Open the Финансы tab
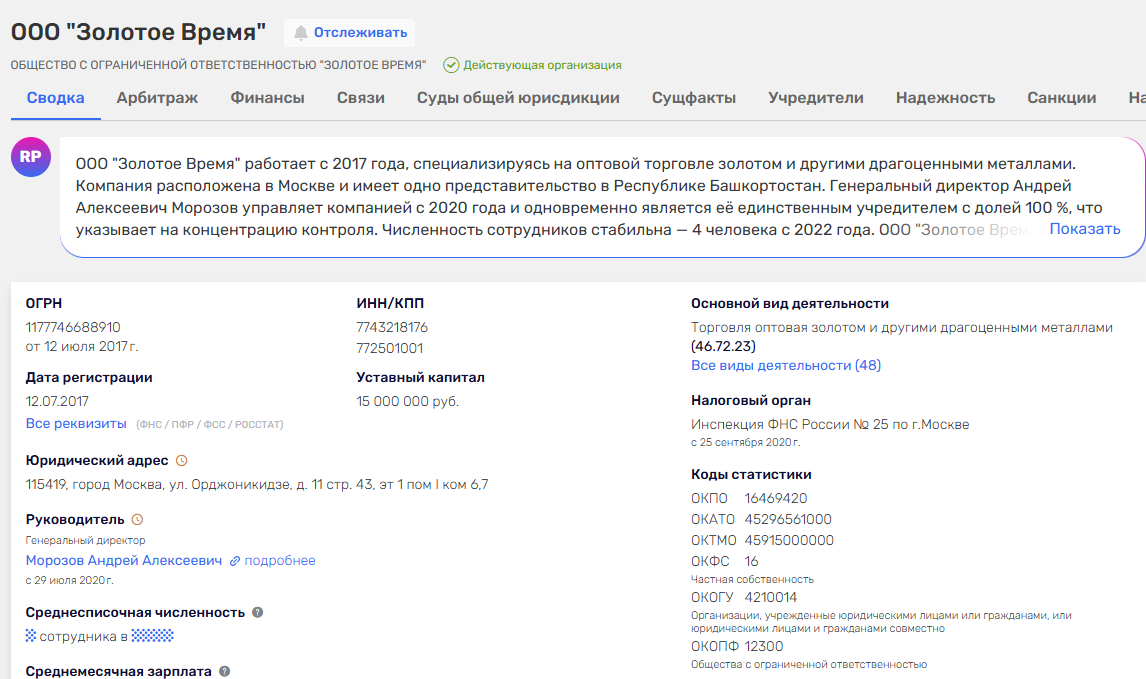1146x679 pixels. (x=267, y=98)
